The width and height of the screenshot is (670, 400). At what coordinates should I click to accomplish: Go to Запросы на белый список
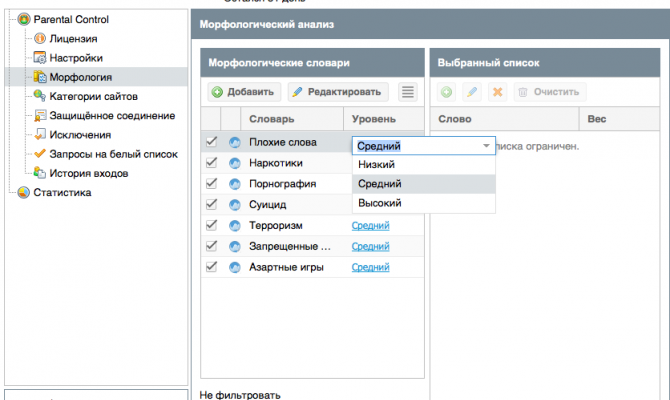(113, 154)
